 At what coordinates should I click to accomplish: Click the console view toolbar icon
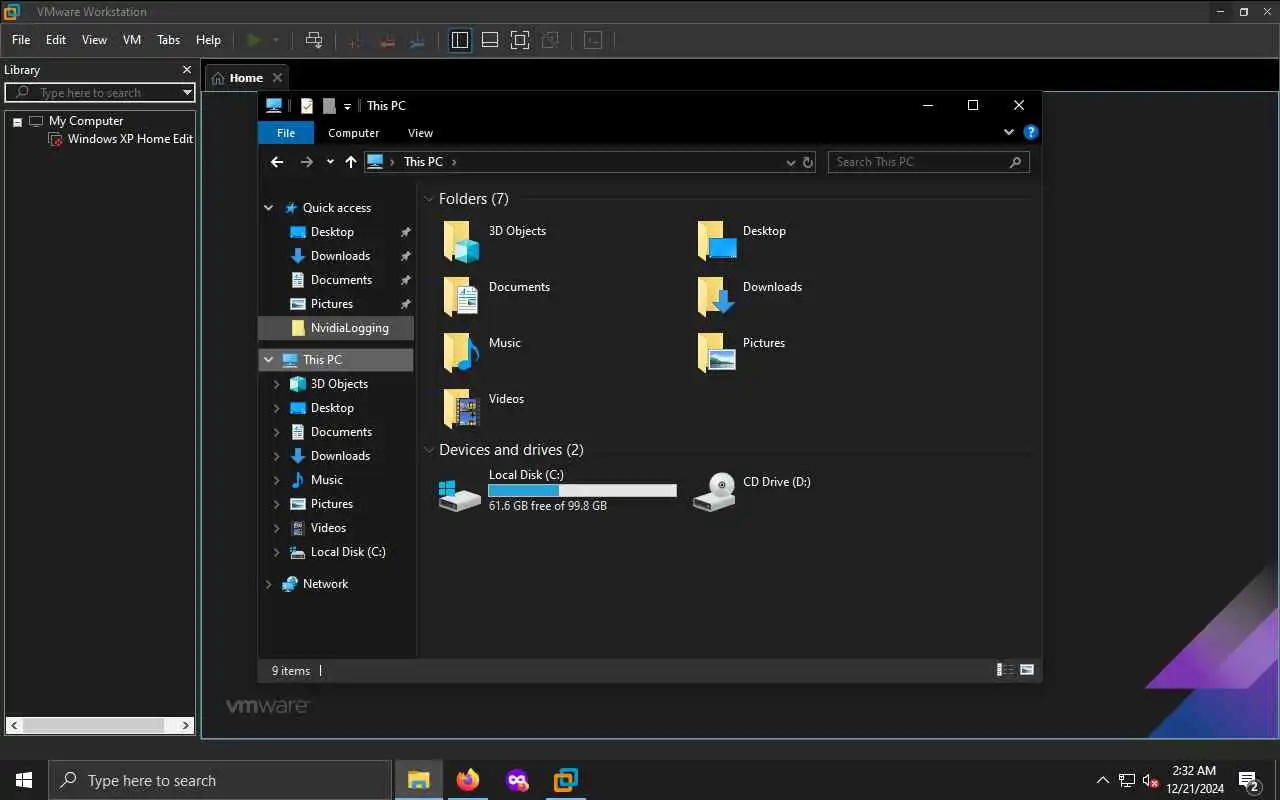[593, 40]
